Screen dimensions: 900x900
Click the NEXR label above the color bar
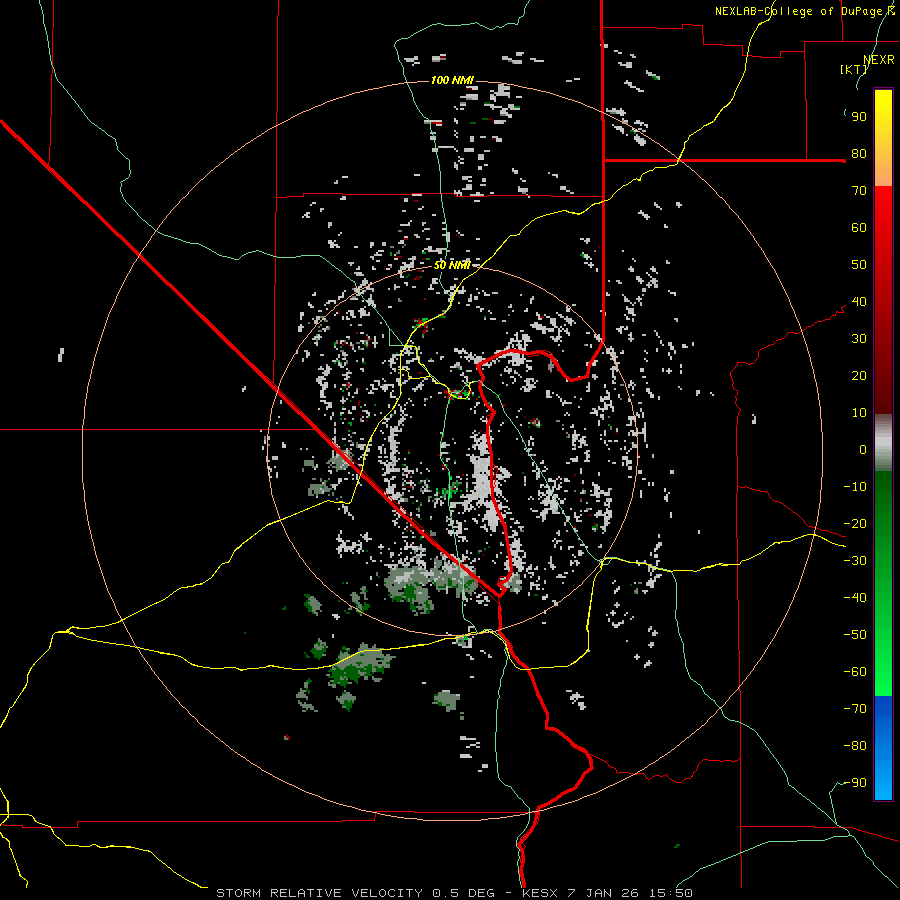[x=879, y=60]
